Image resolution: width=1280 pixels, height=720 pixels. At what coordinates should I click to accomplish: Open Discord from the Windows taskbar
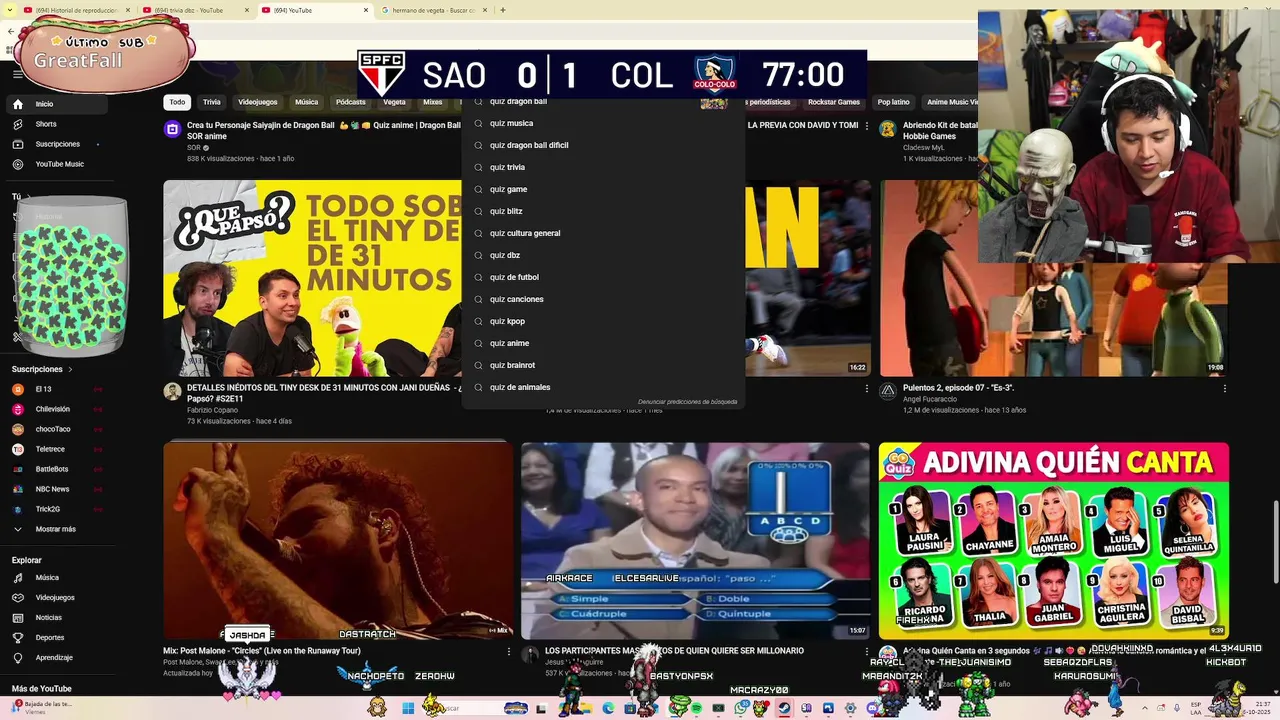[x=873, y=708]
